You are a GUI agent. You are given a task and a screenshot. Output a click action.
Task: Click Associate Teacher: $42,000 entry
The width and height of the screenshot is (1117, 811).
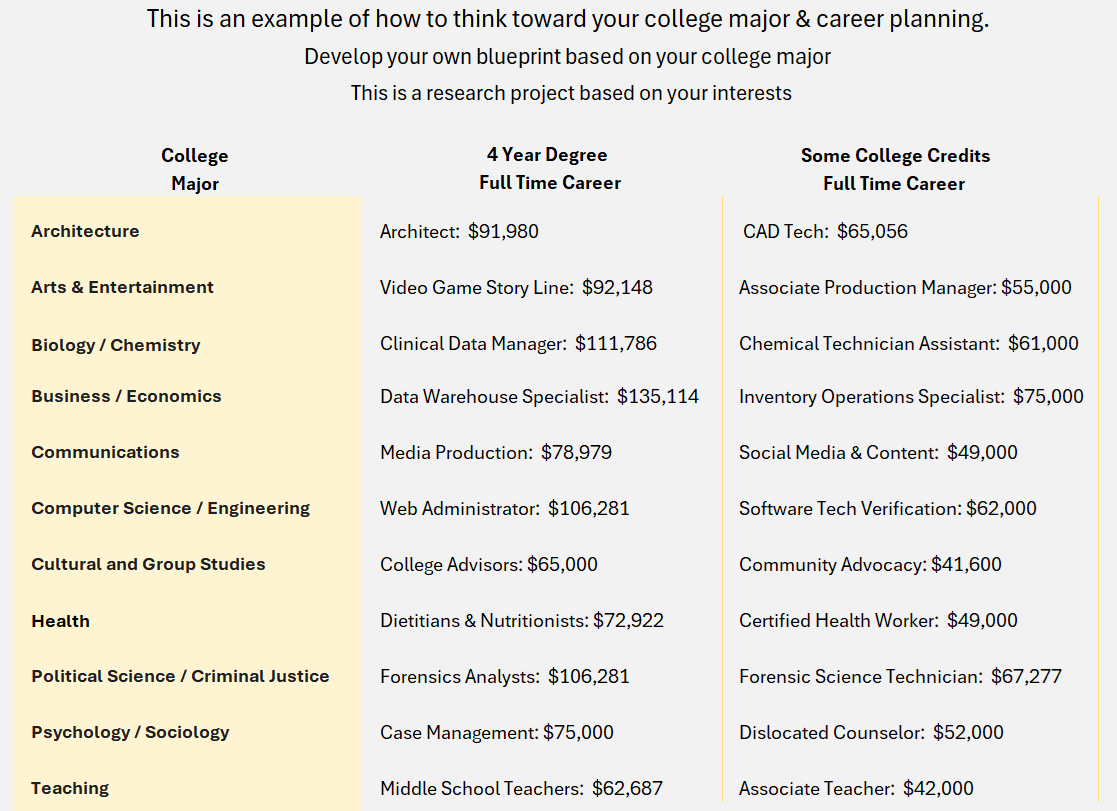(856, 788)
